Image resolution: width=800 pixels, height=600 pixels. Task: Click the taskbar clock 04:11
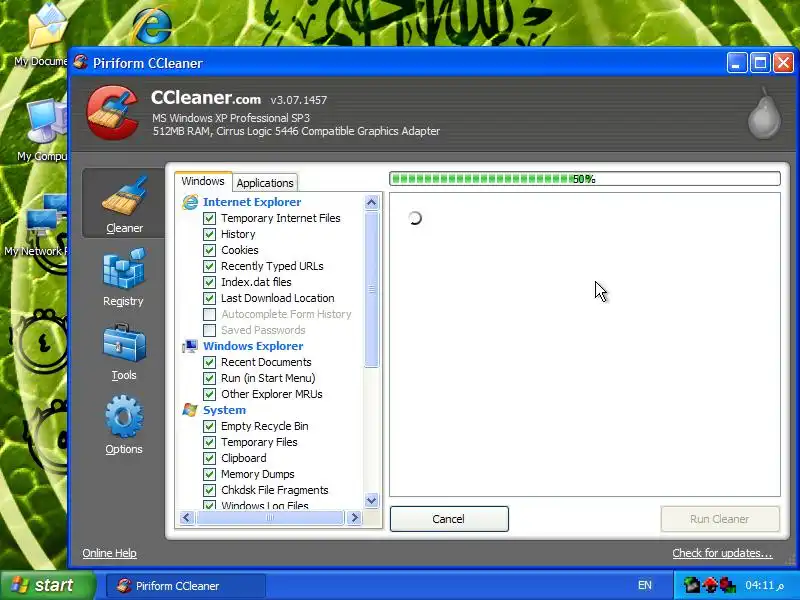[764, 585]
